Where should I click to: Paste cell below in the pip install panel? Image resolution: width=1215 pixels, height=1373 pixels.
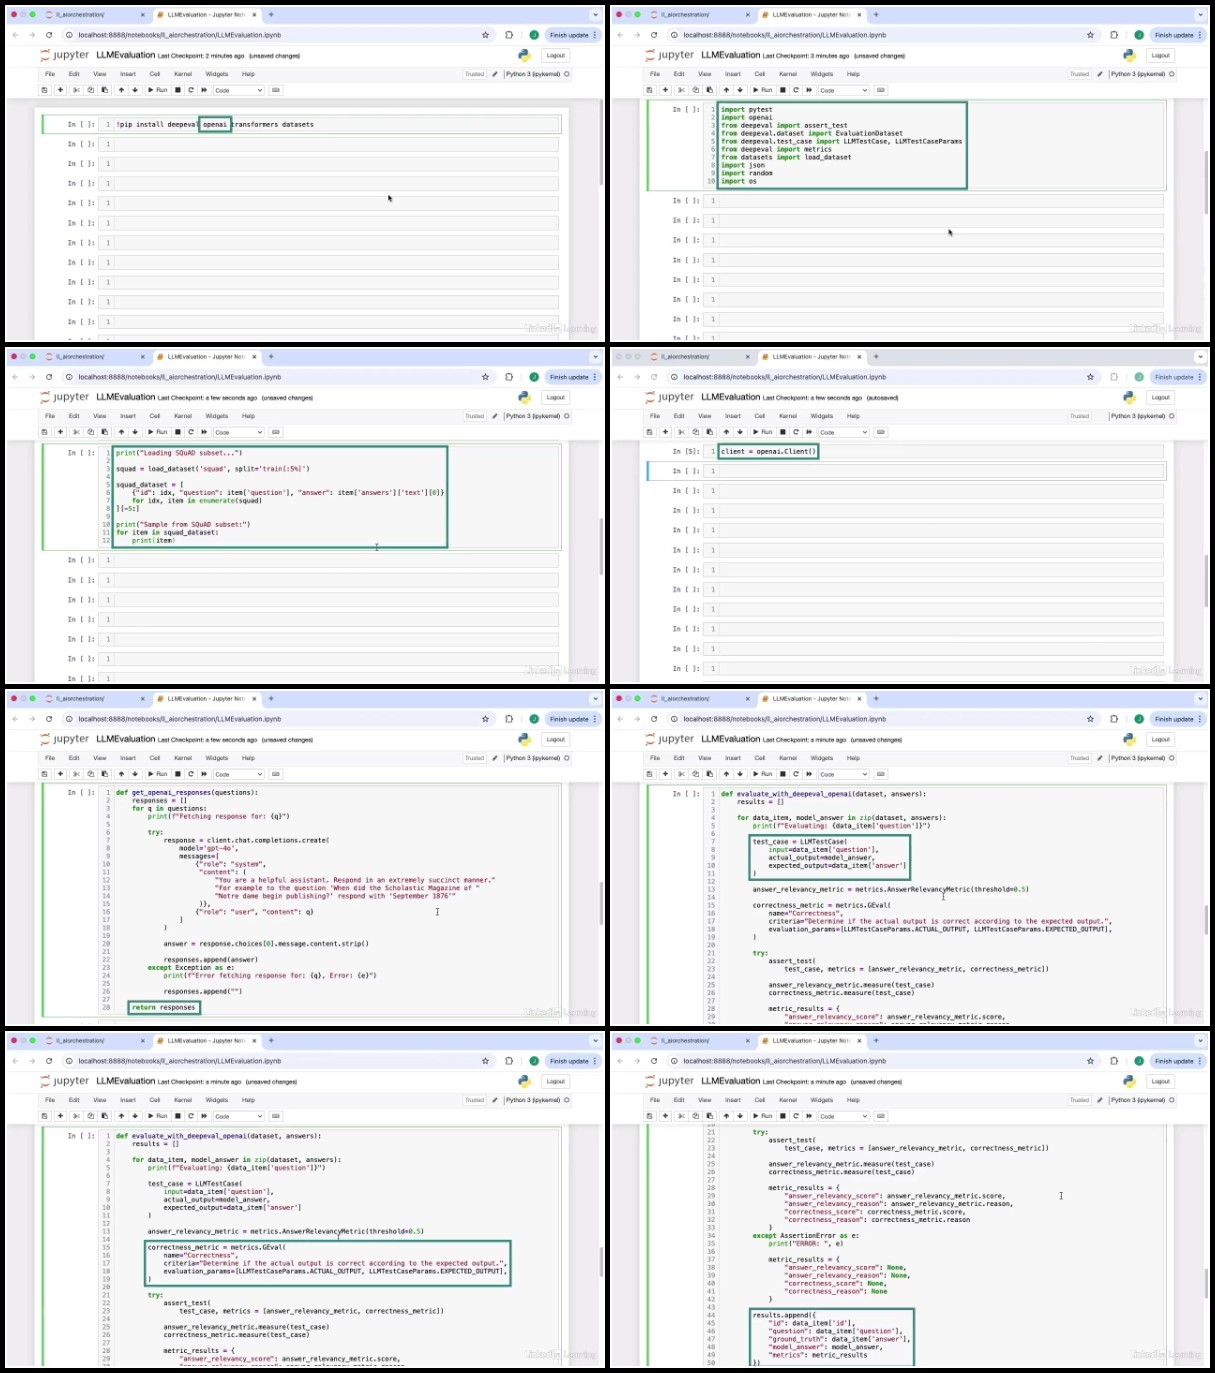(x=104, y=90)
